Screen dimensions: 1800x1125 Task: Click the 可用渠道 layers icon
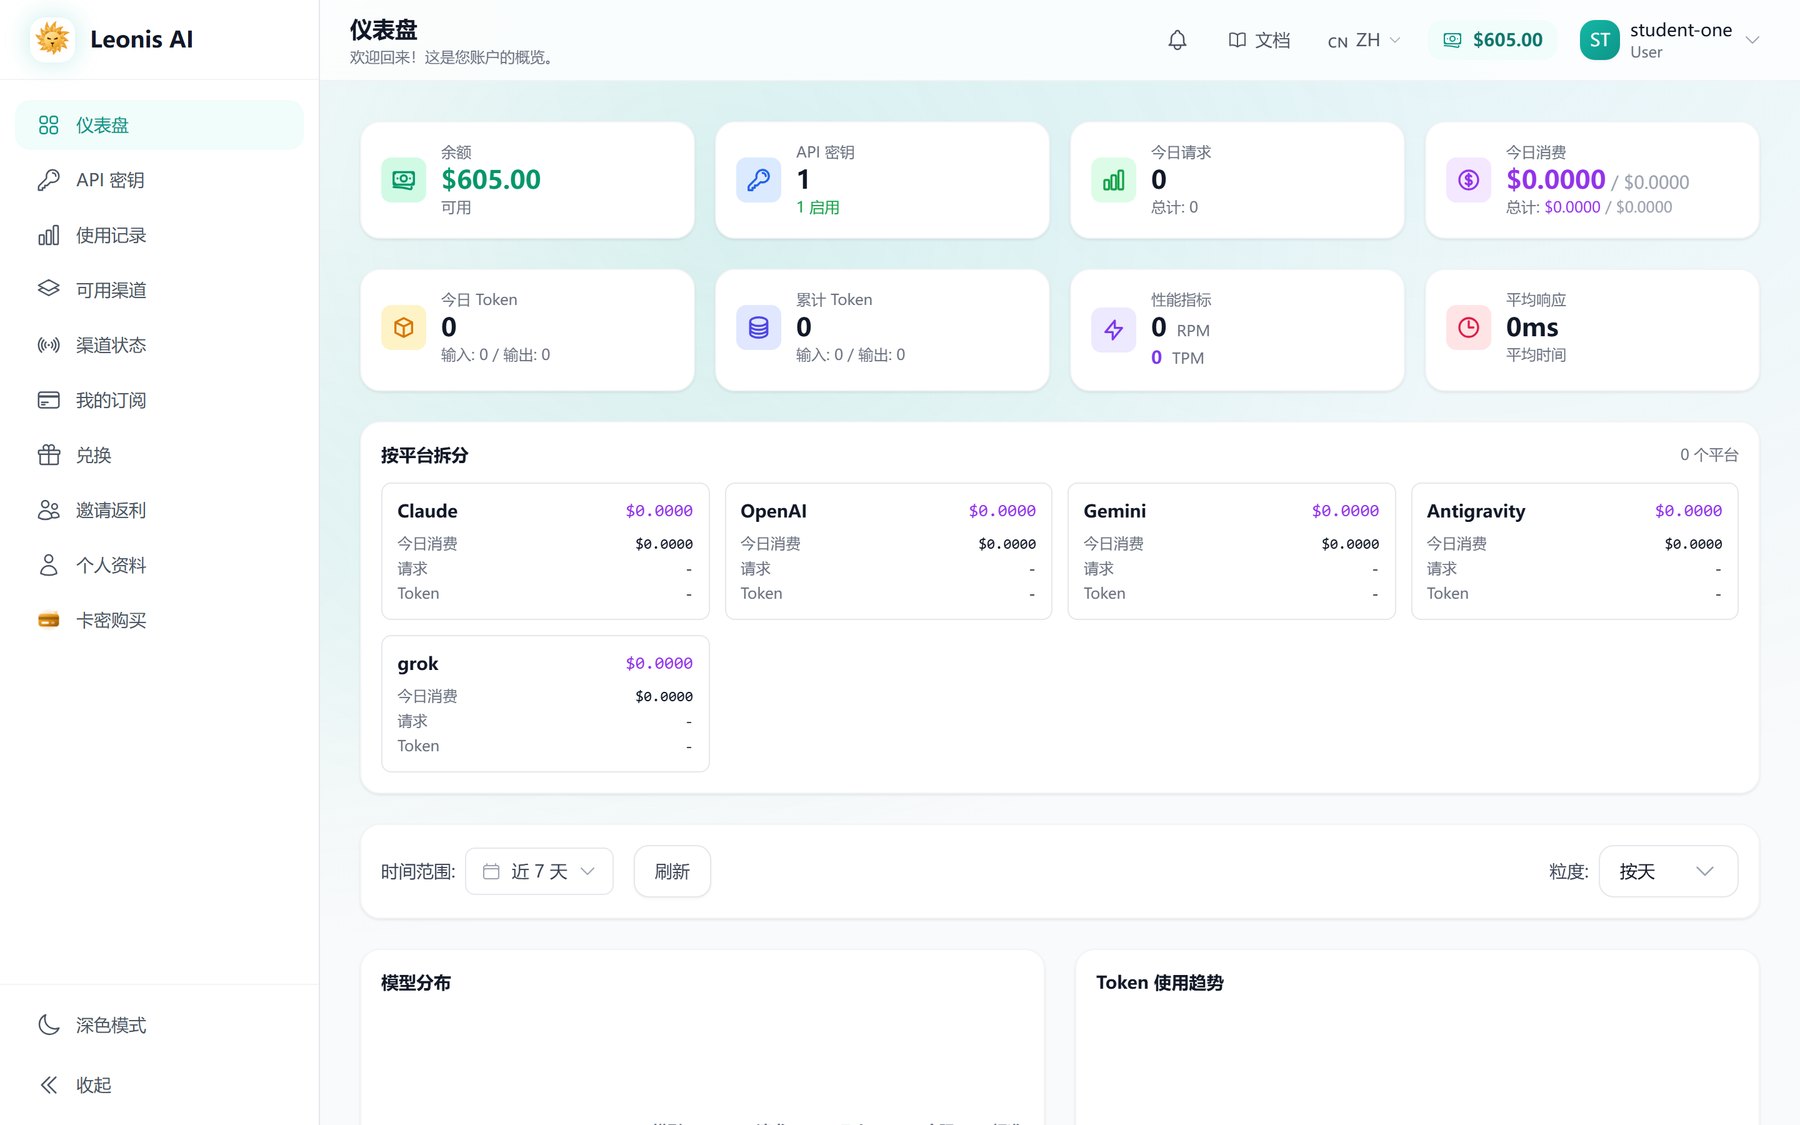tap(48, 289)
